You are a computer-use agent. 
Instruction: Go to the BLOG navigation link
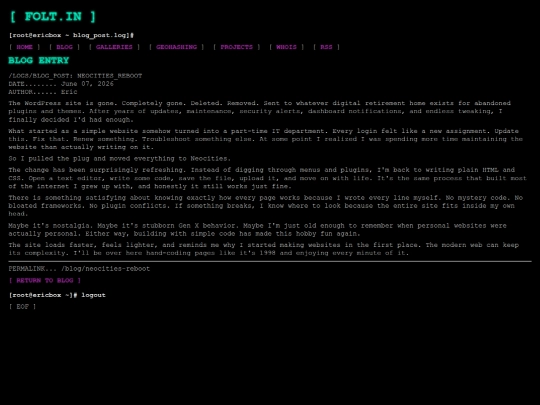[64, 47]
